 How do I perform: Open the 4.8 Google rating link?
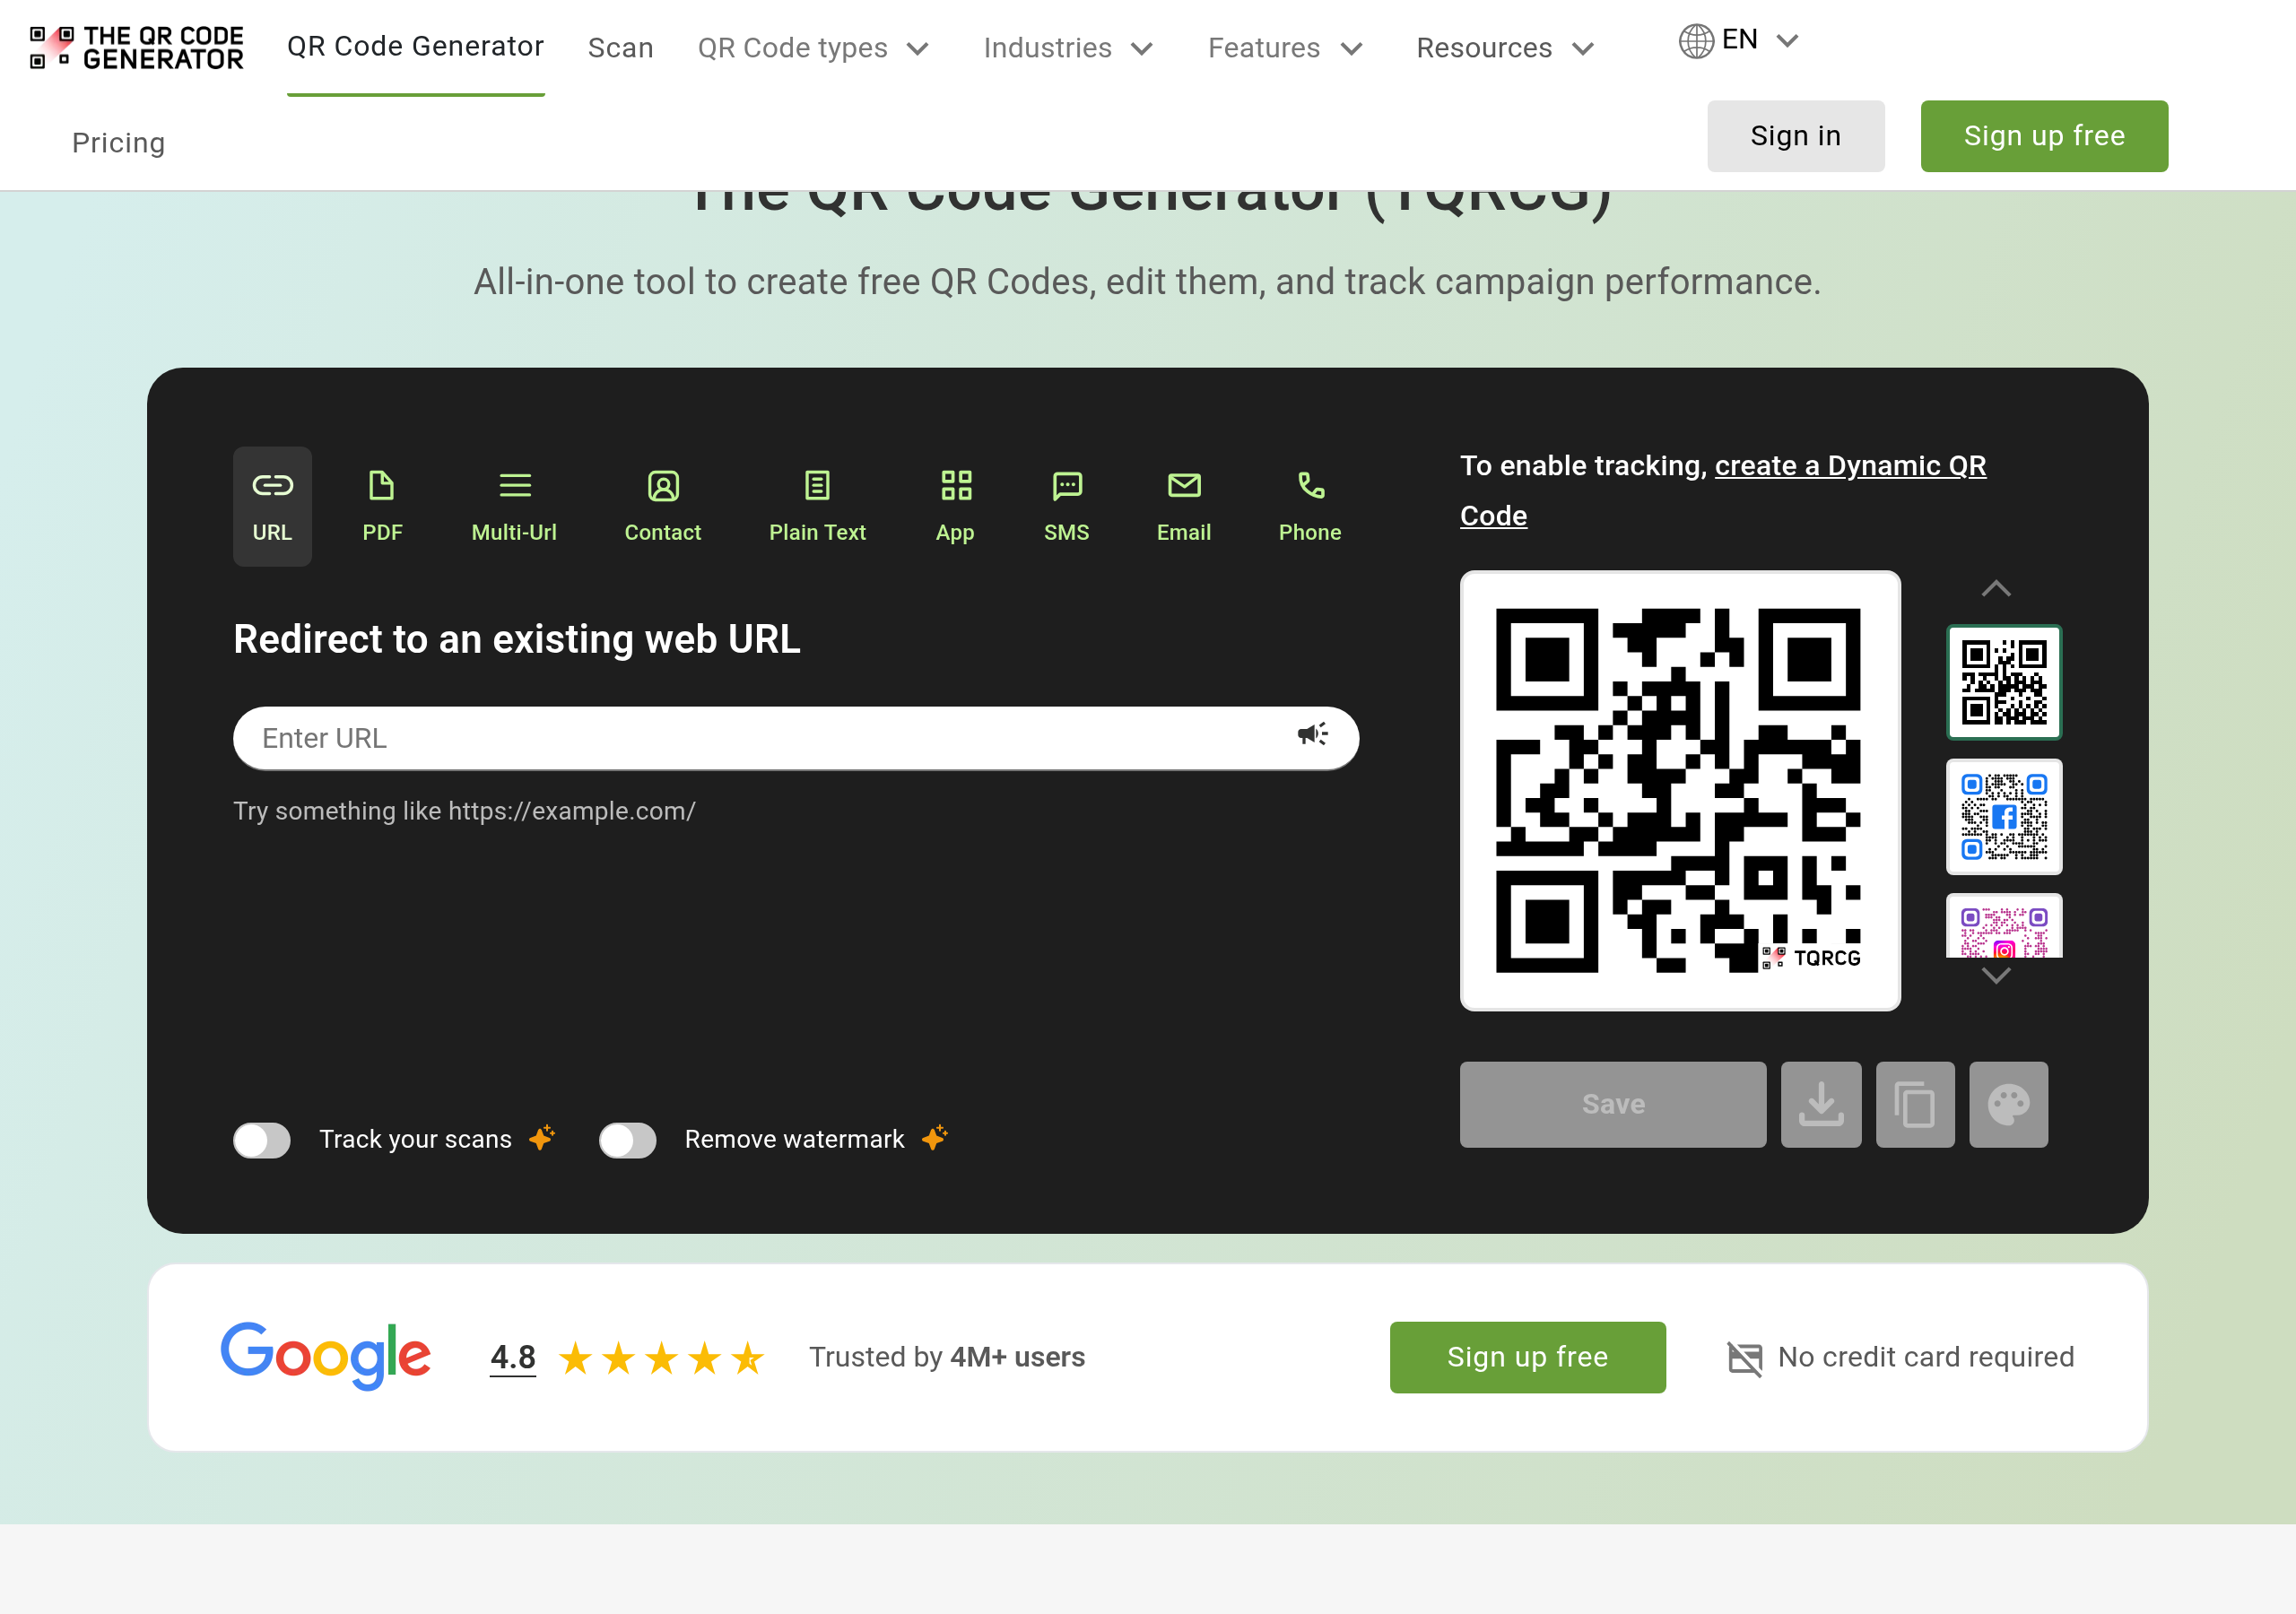[513, 1357]
